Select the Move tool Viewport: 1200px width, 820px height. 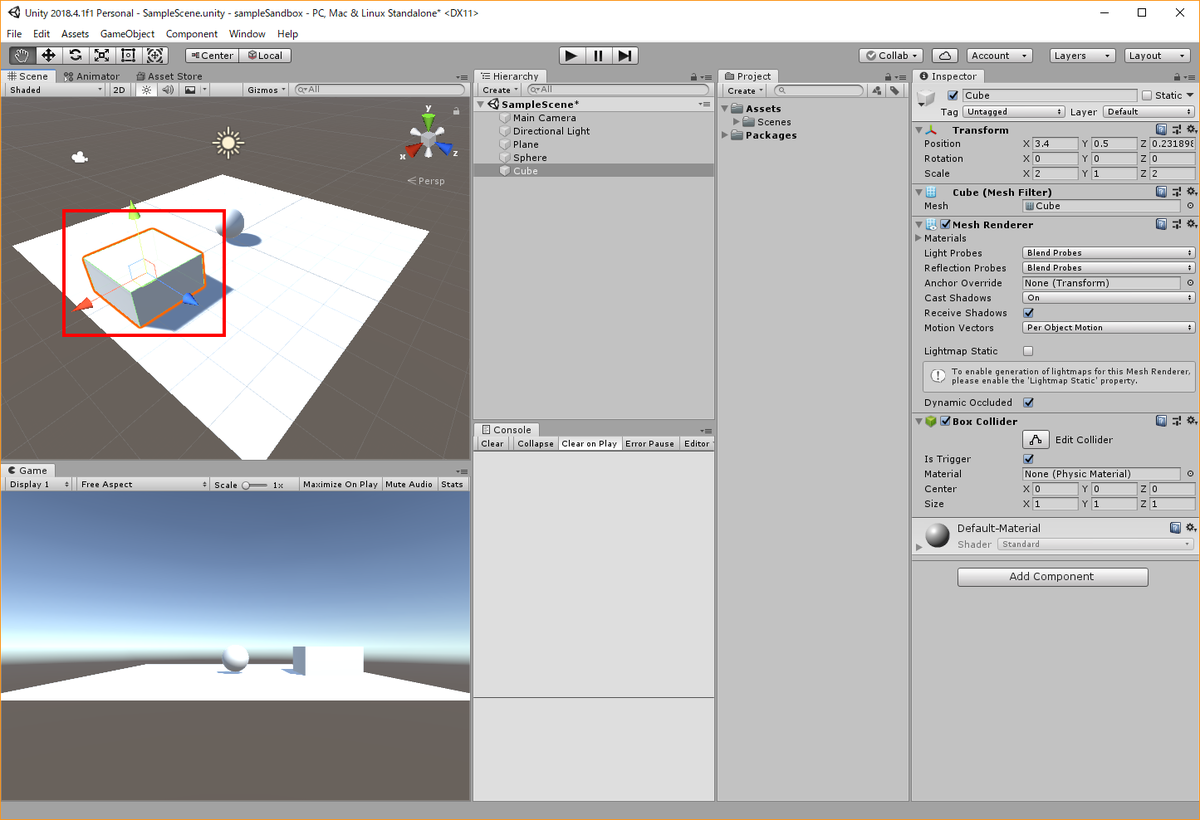pos(49,56)
